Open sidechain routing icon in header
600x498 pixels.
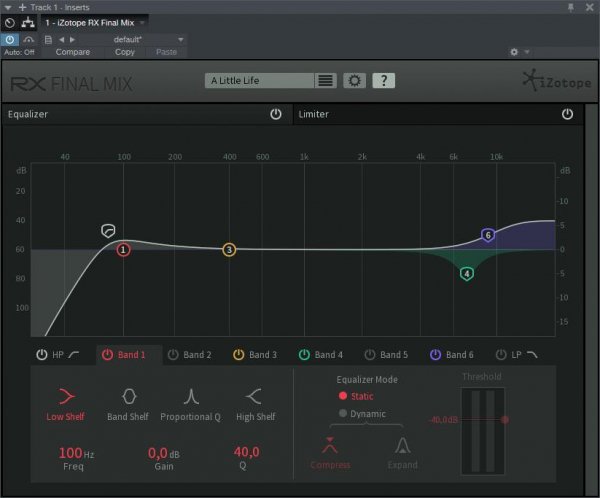pyautogui.click(x=28, y=23)
